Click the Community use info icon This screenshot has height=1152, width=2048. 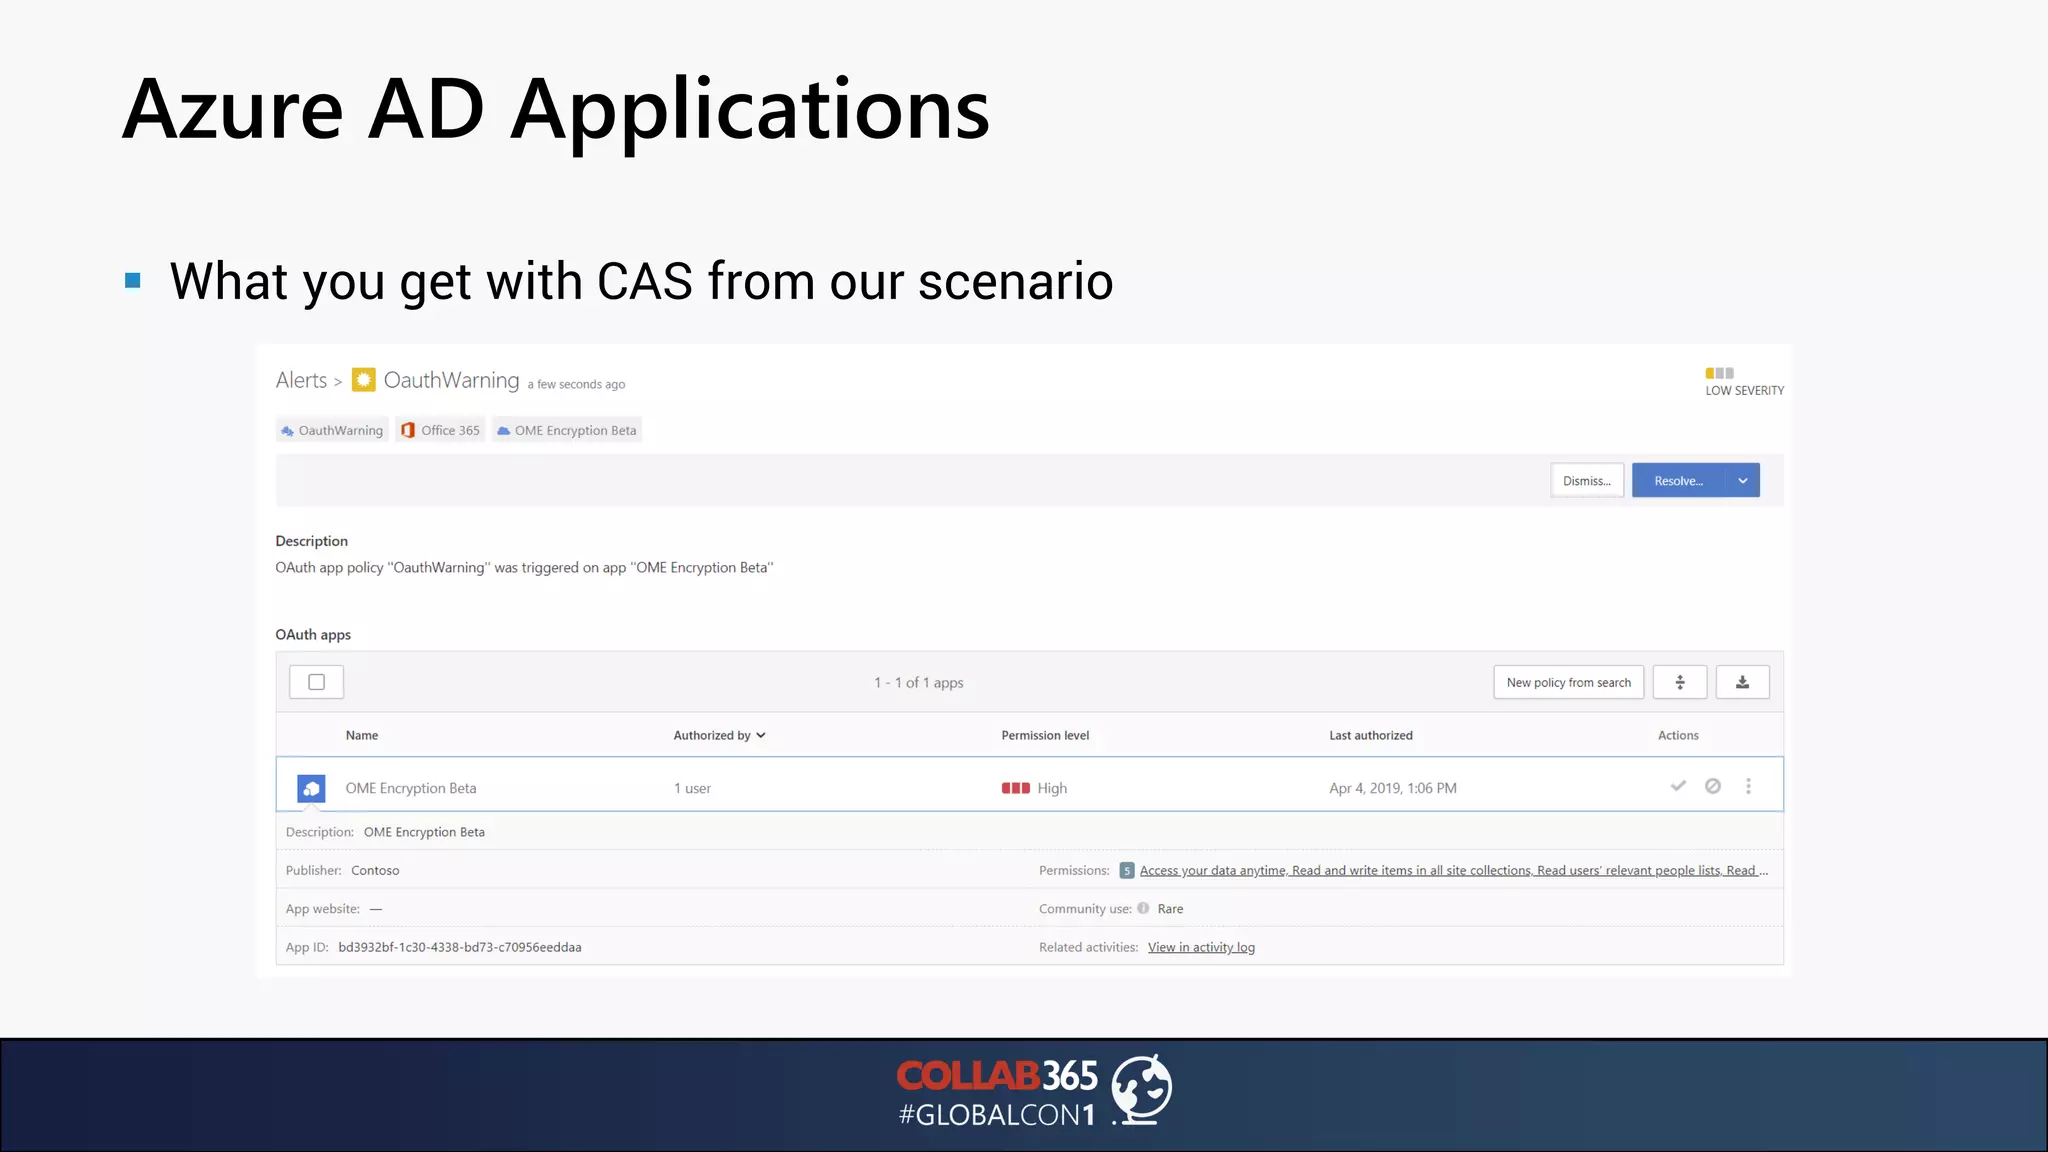(1143, 908)
